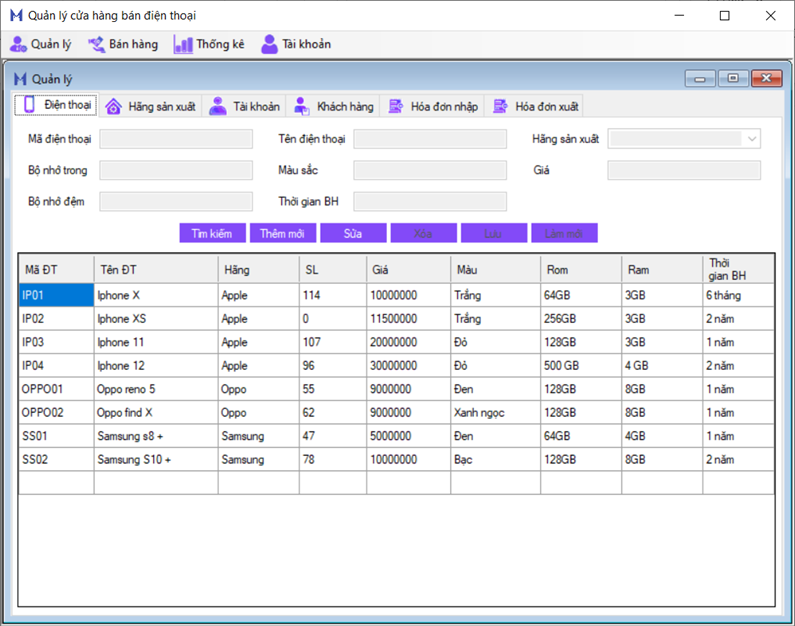795x626 pixels.
Task: Focus the Bộ nhớ đệm field
Action: click(x=176, y=202)
